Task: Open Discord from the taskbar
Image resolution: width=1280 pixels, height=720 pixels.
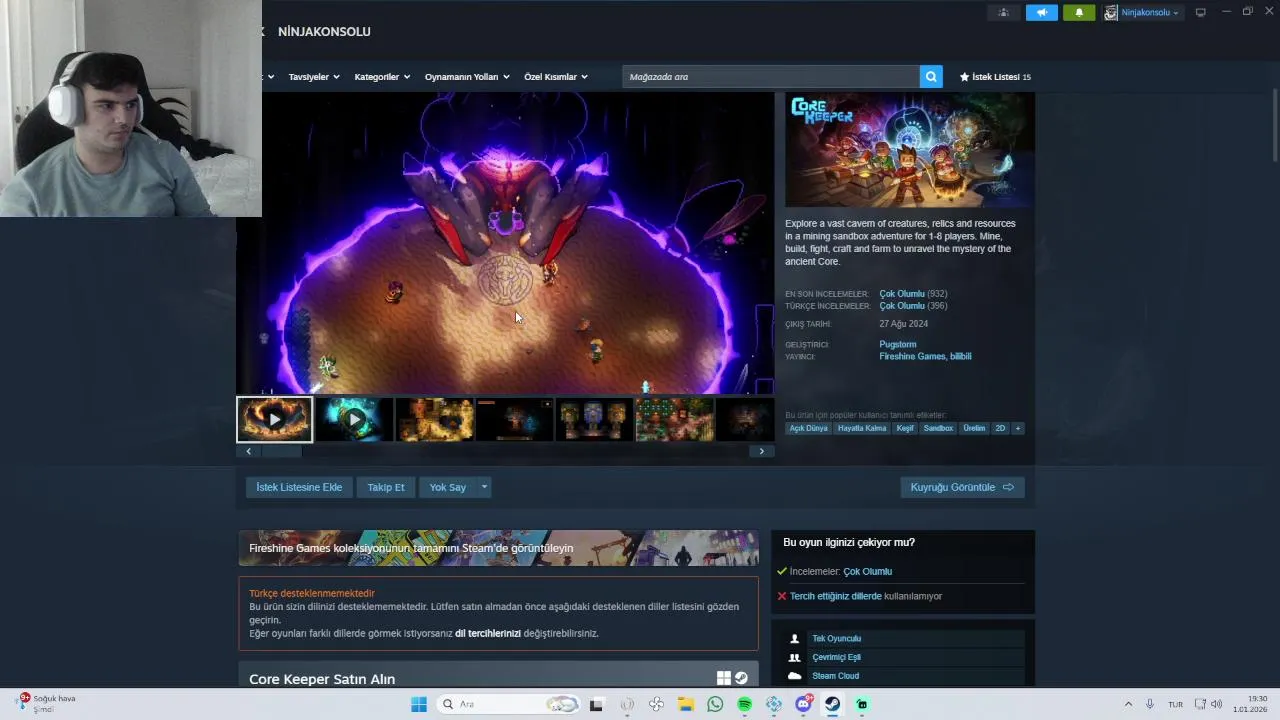Action: coord(803,704)
